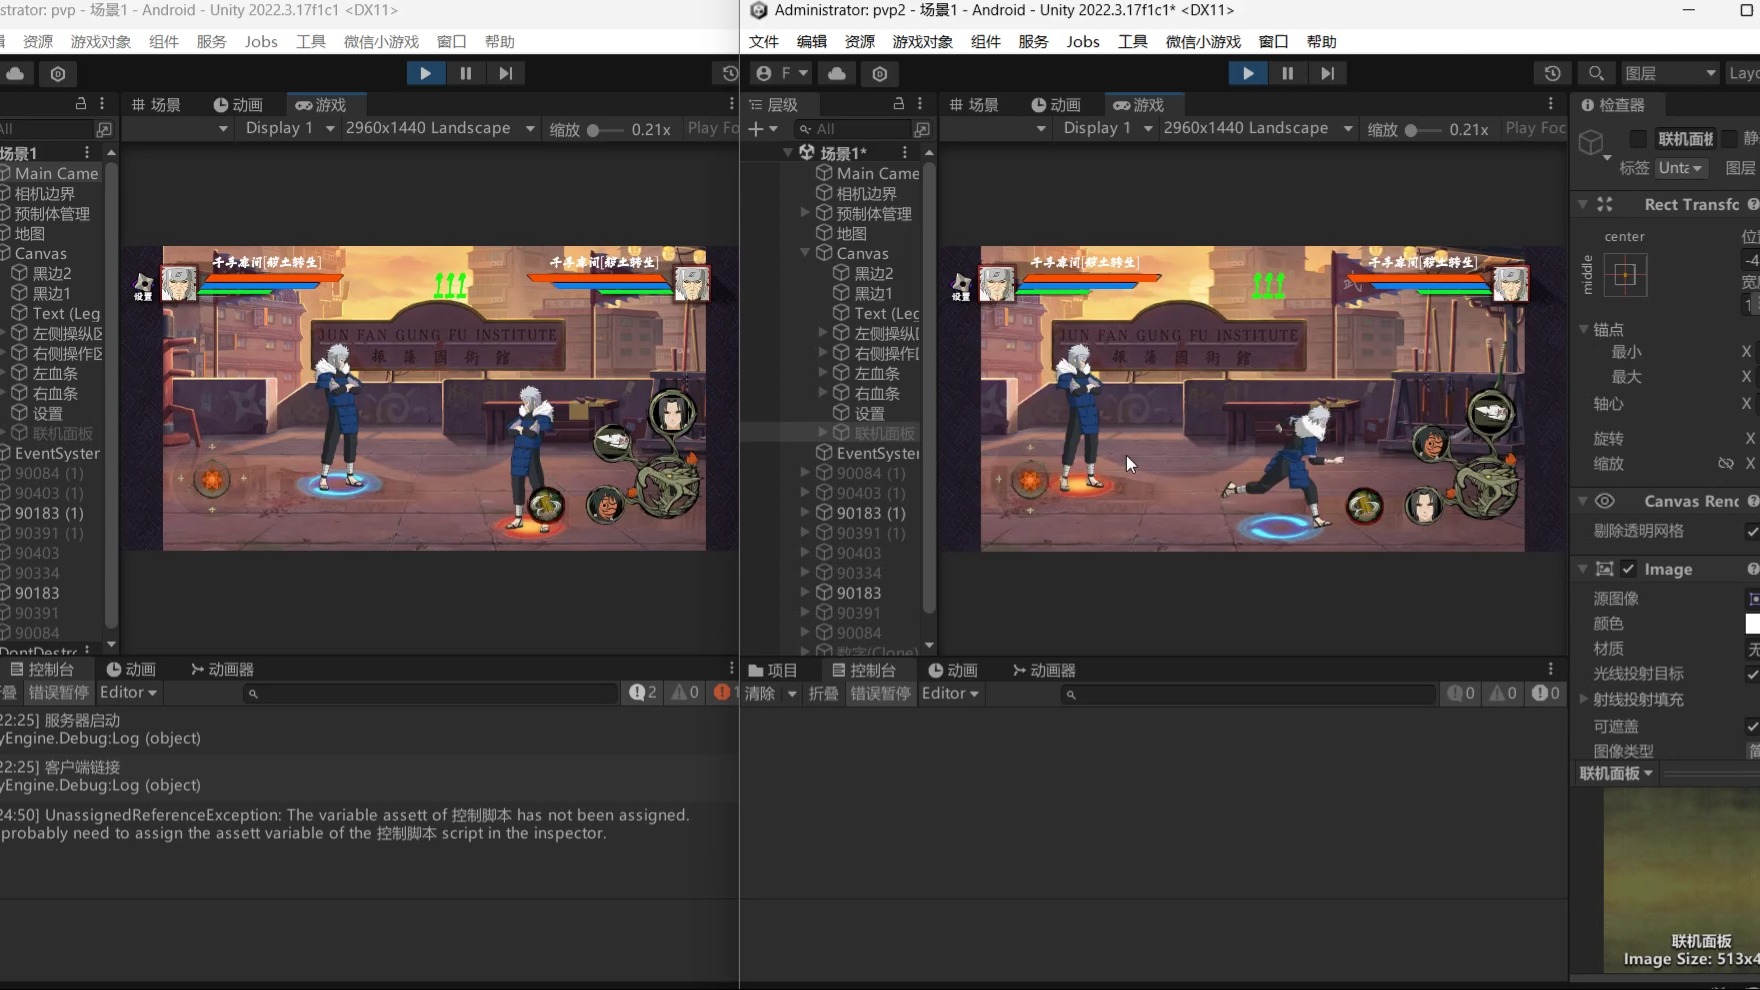Switch to 项目 tab in pvp2 bottom panel

click(773, 670)
